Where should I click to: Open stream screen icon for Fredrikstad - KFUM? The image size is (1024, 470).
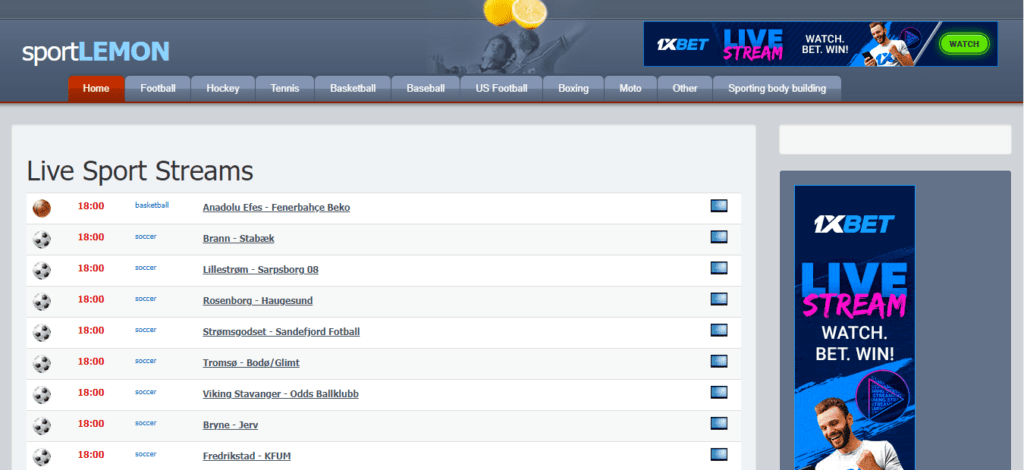719,454
